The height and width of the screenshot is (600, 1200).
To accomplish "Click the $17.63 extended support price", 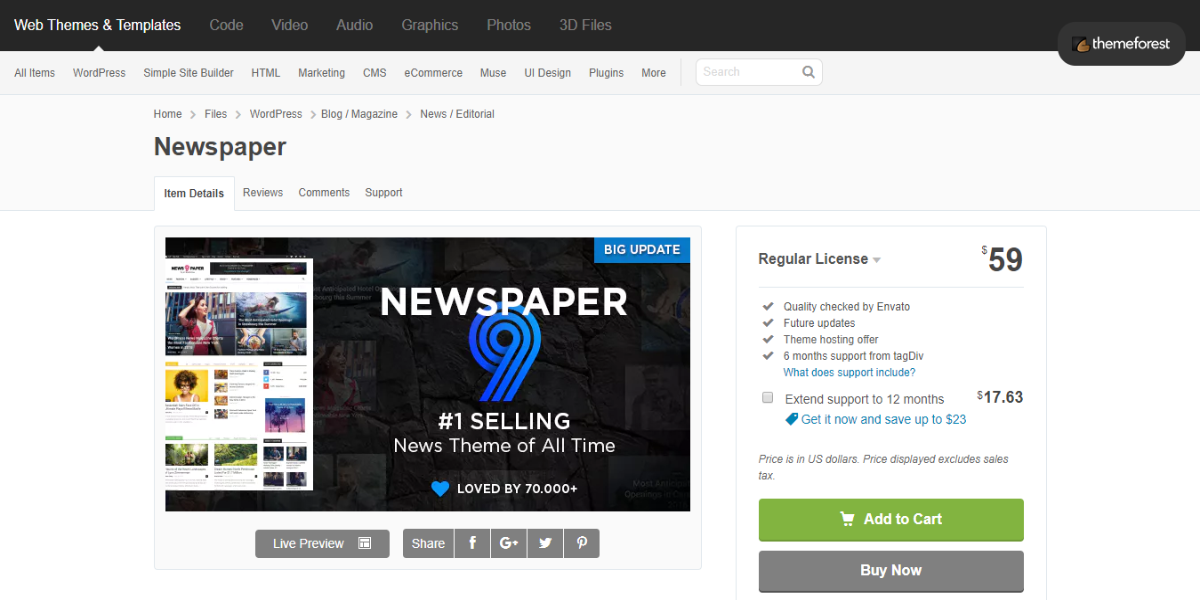I will click(x=1000, y=397).
